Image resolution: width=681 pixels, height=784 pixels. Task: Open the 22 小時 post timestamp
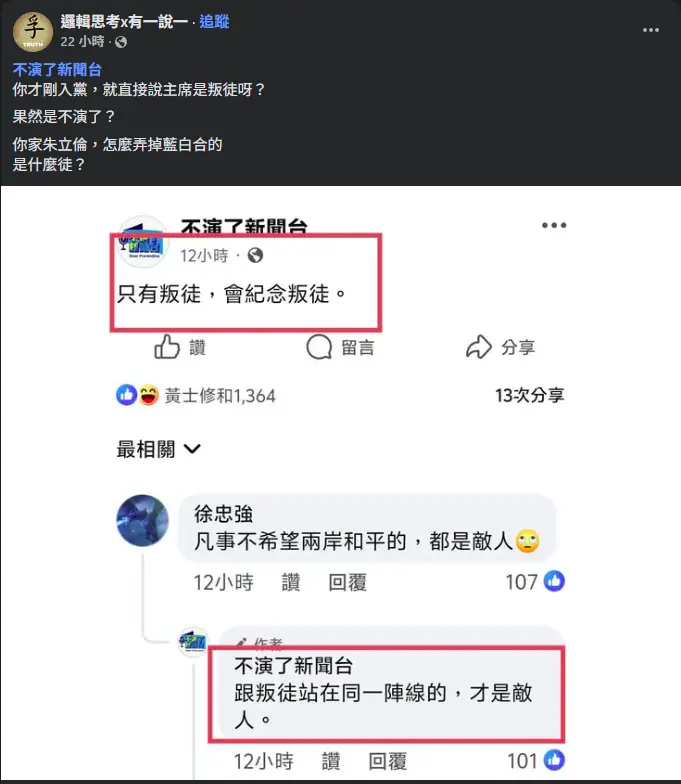click(82, 42)
